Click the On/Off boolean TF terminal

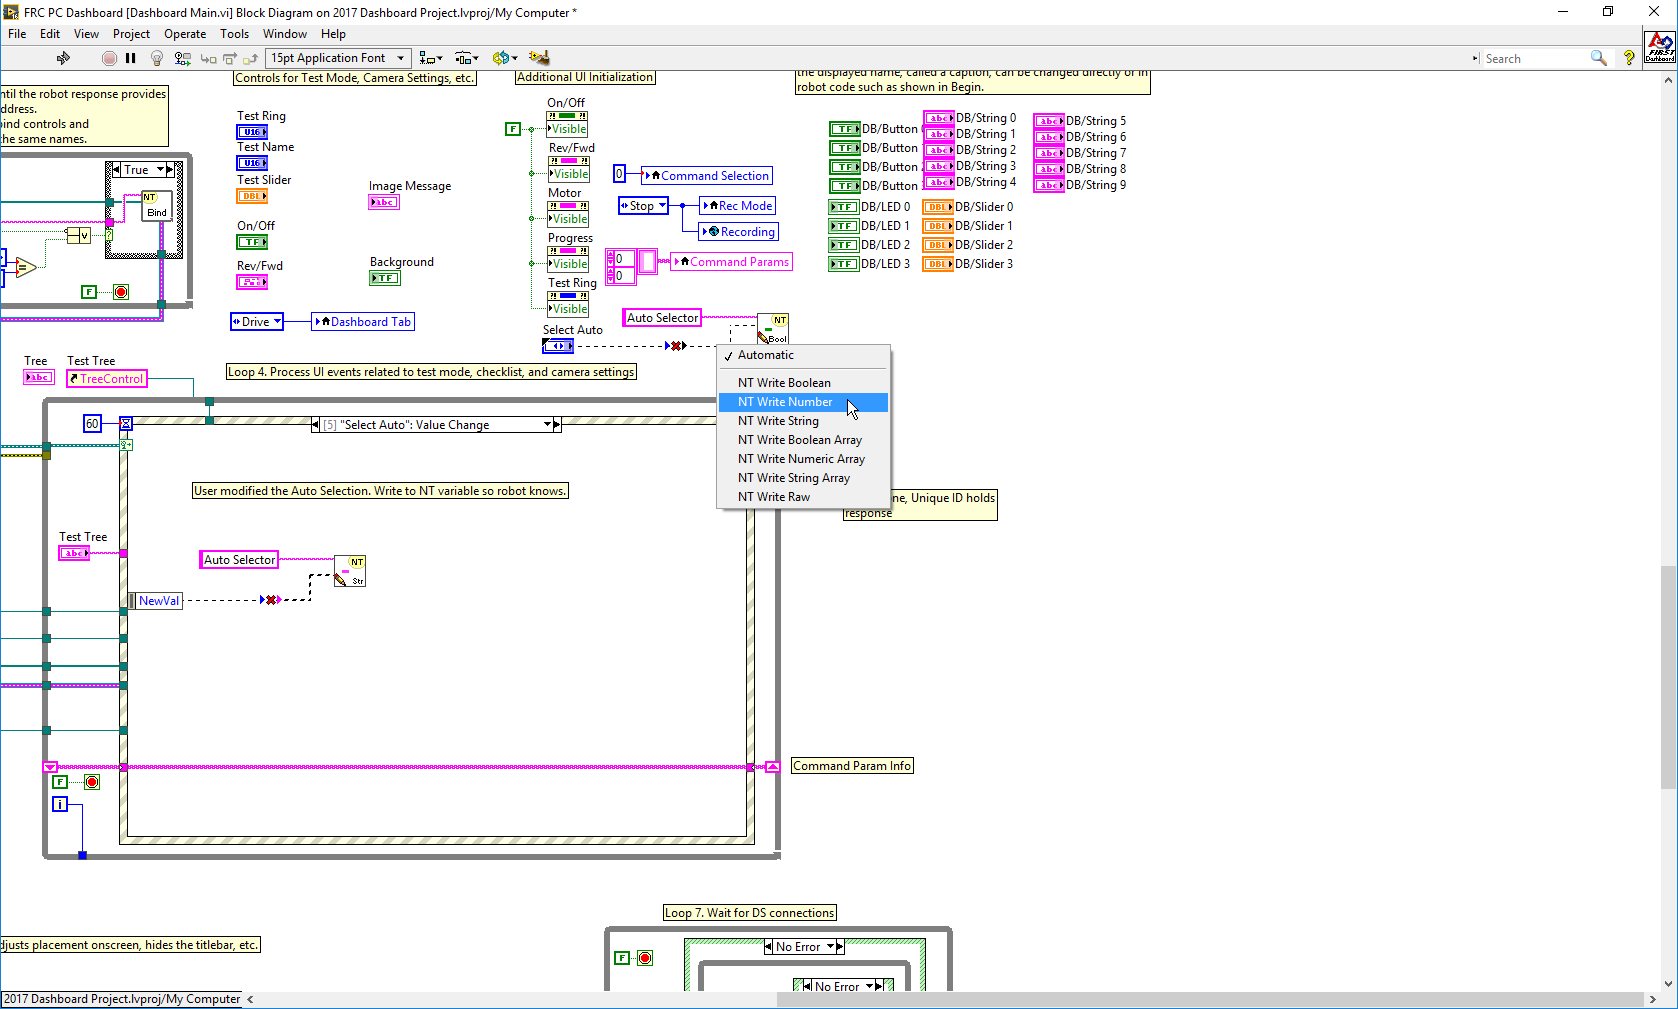(x=252, y=242)
